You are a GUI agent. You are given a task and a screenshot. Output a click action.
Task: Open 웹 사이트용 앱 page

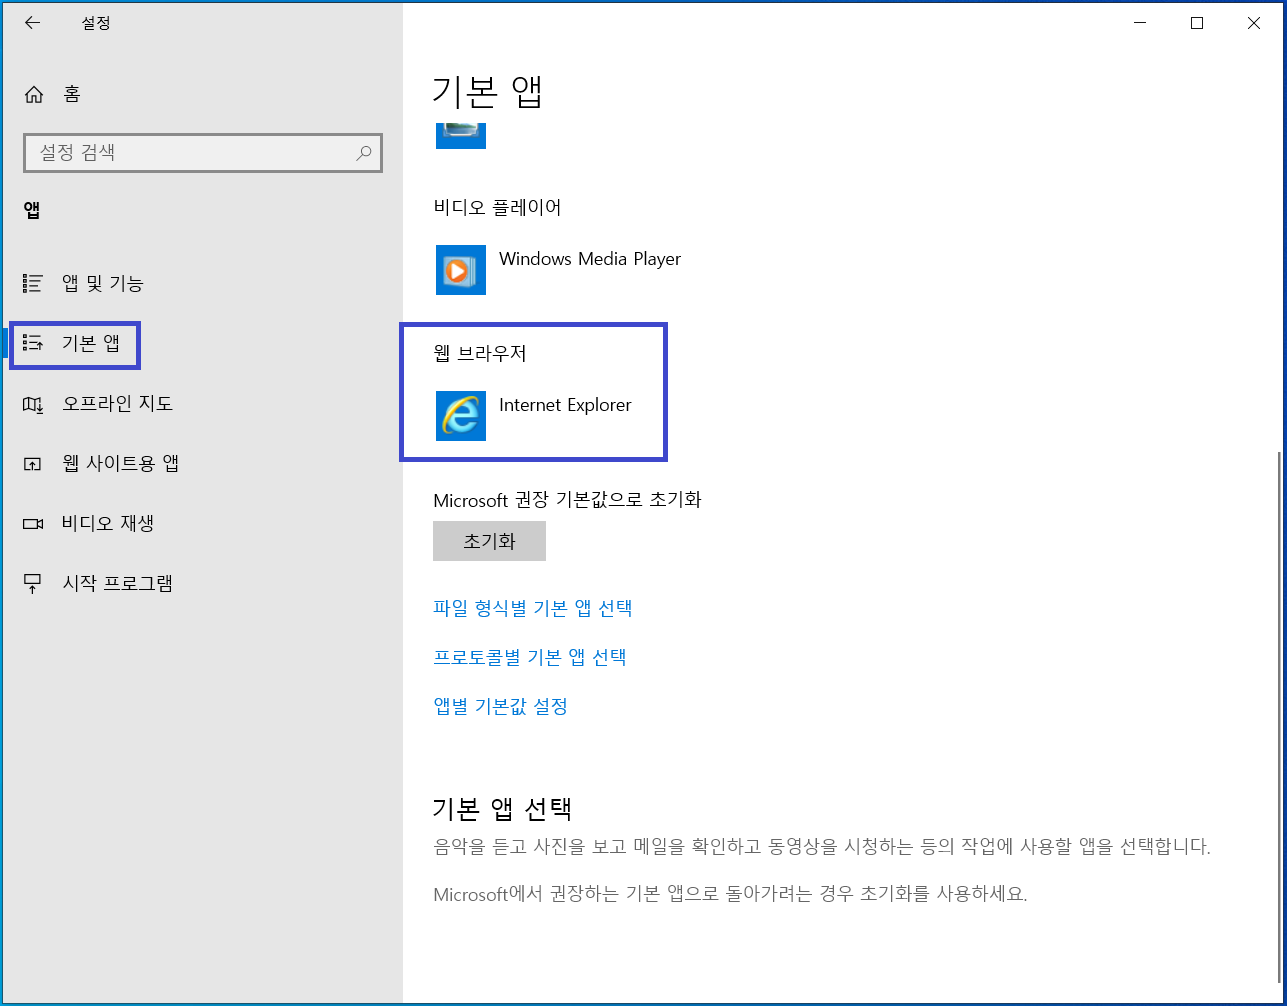point(121,464)
